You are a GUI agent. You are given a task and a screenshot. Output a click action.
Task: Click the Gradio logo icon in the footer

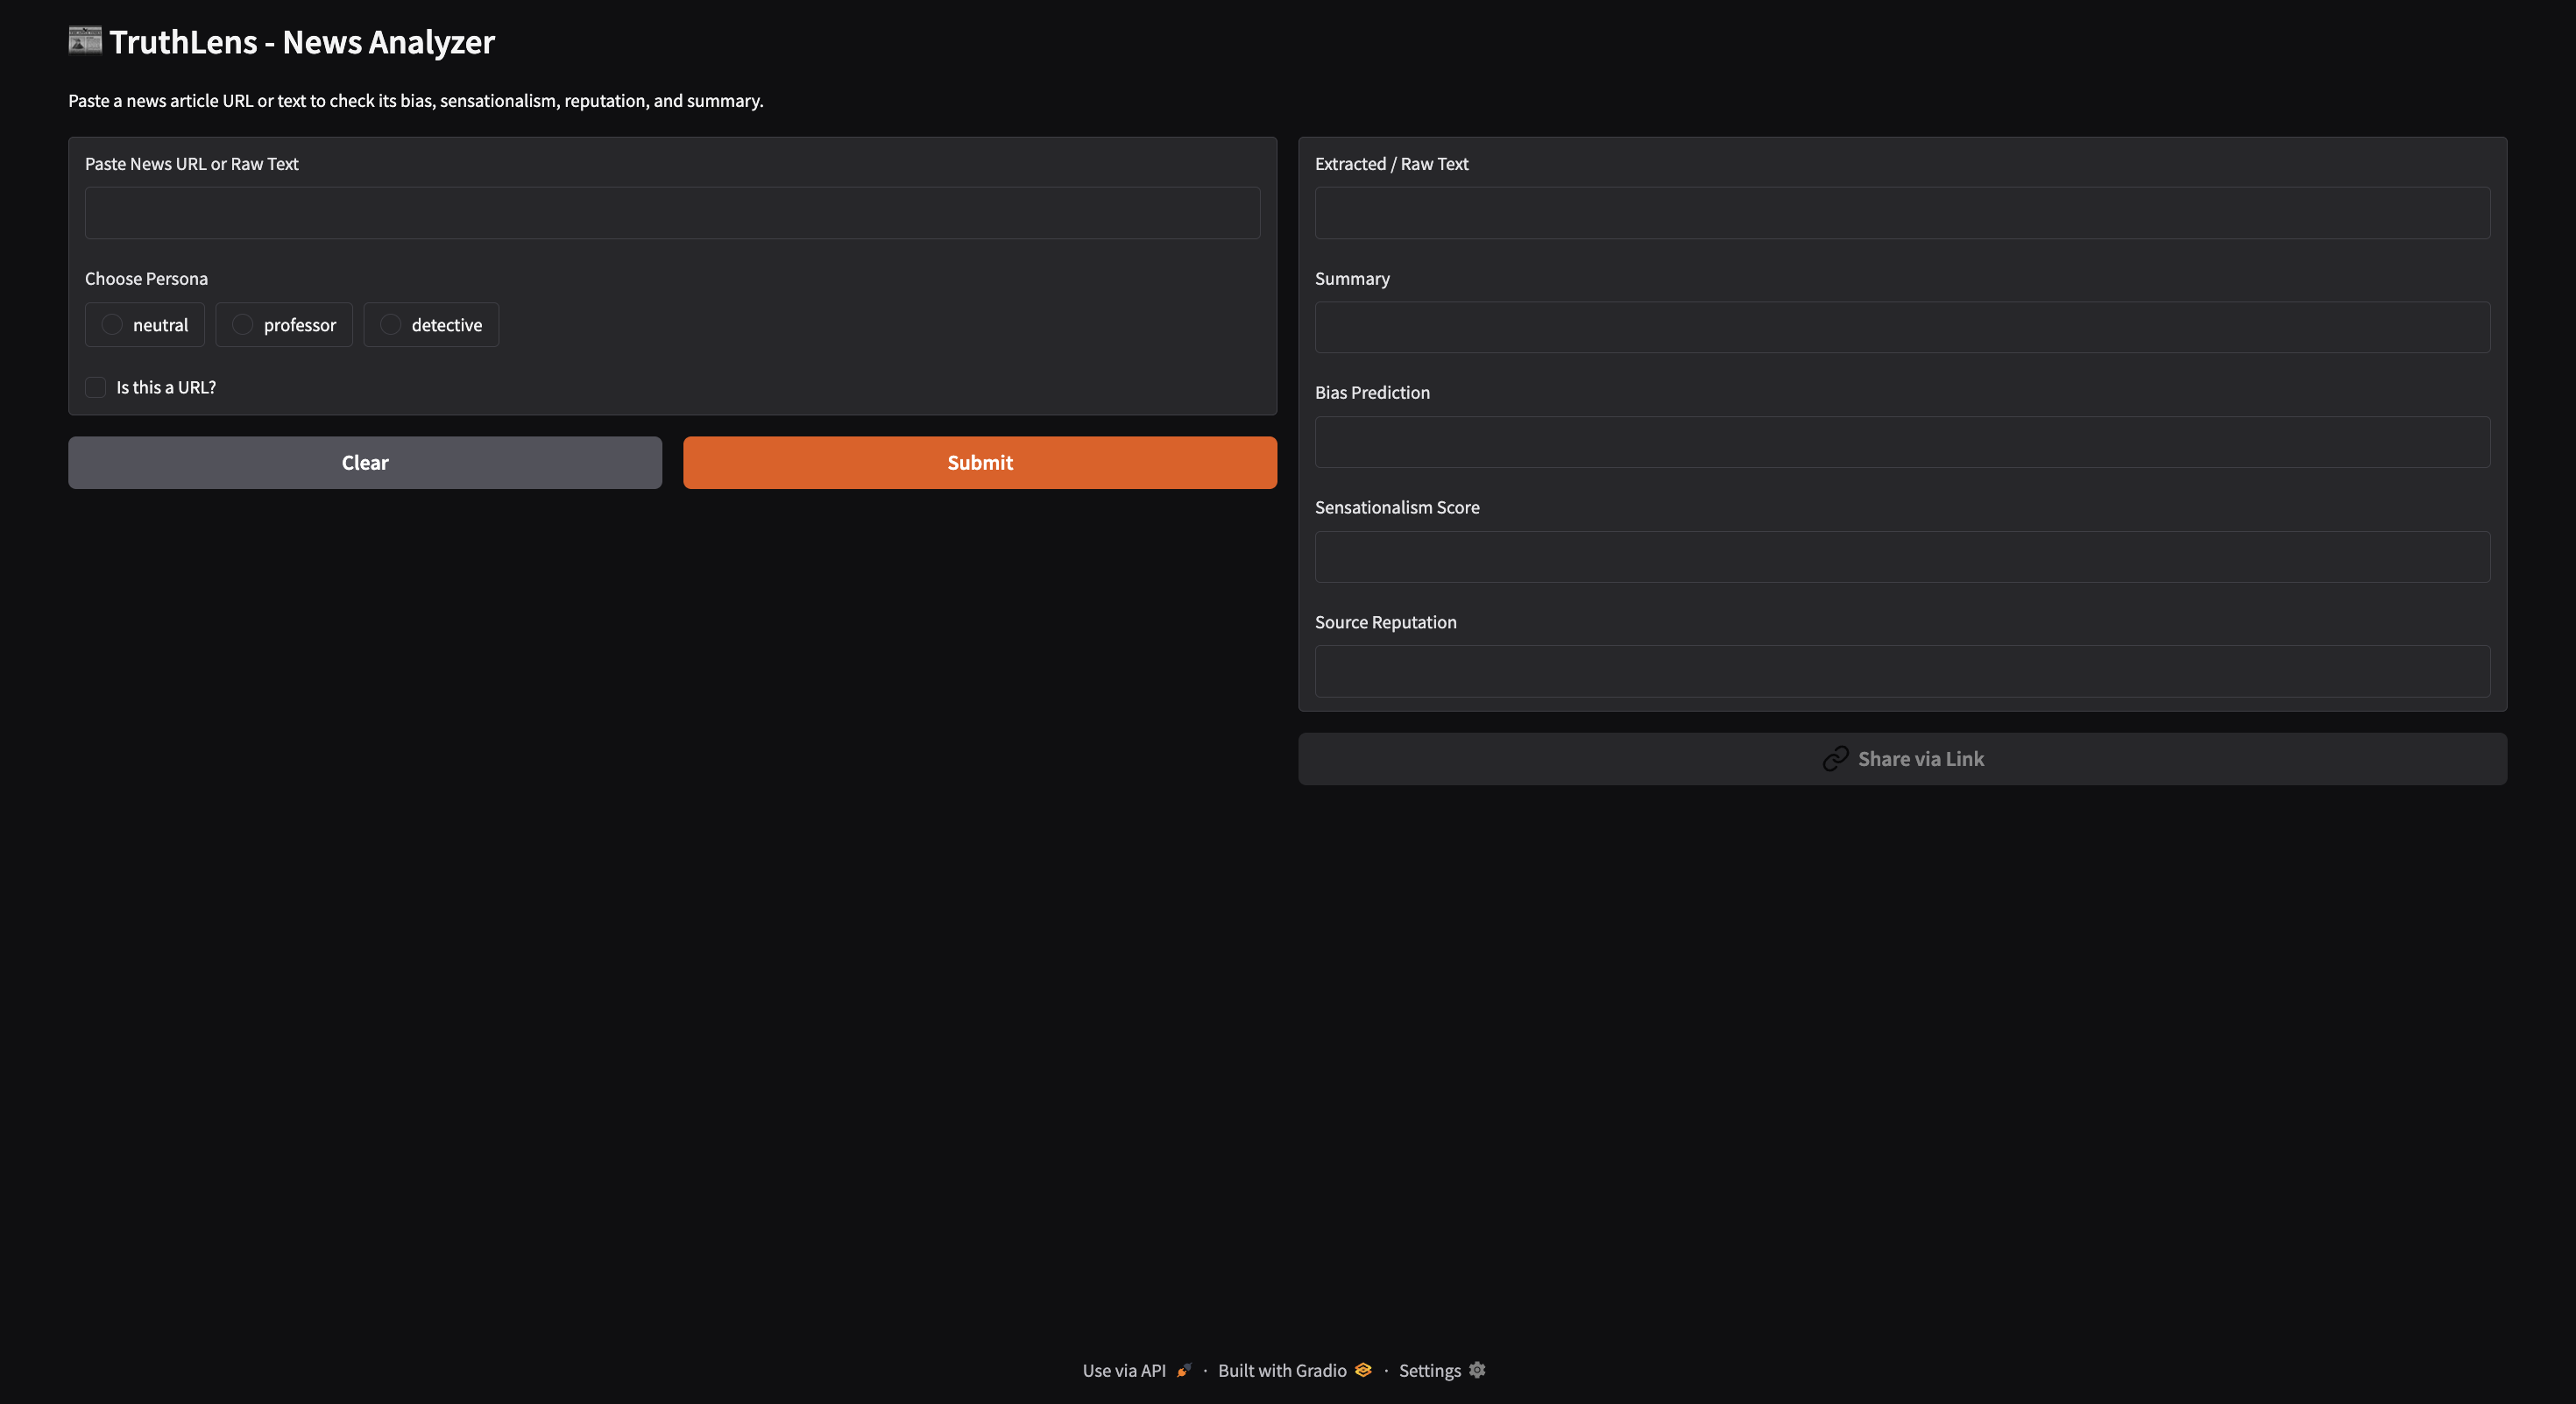(1362, 1371)
